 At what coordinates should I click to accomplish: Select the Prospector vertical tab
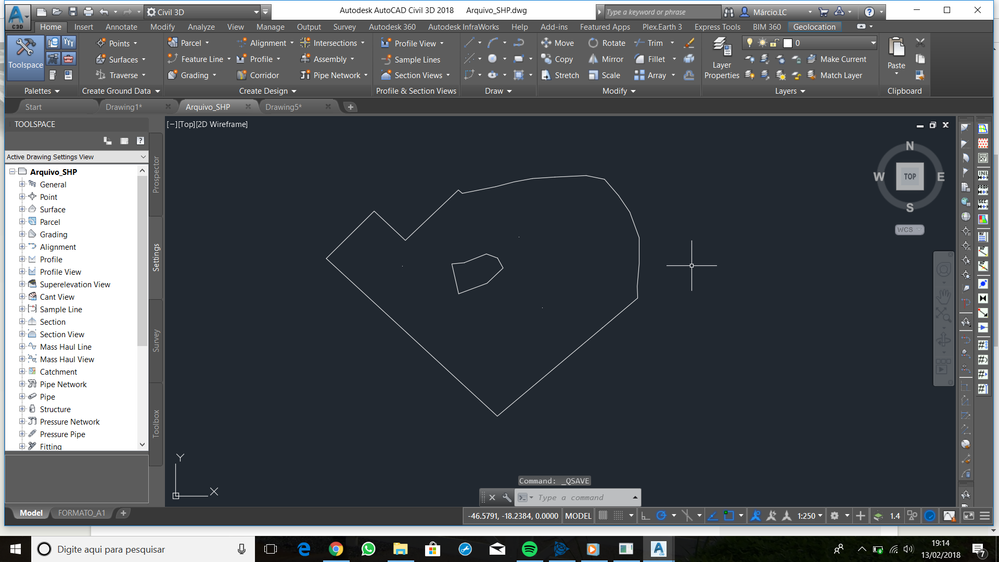[x=156, y=175]
